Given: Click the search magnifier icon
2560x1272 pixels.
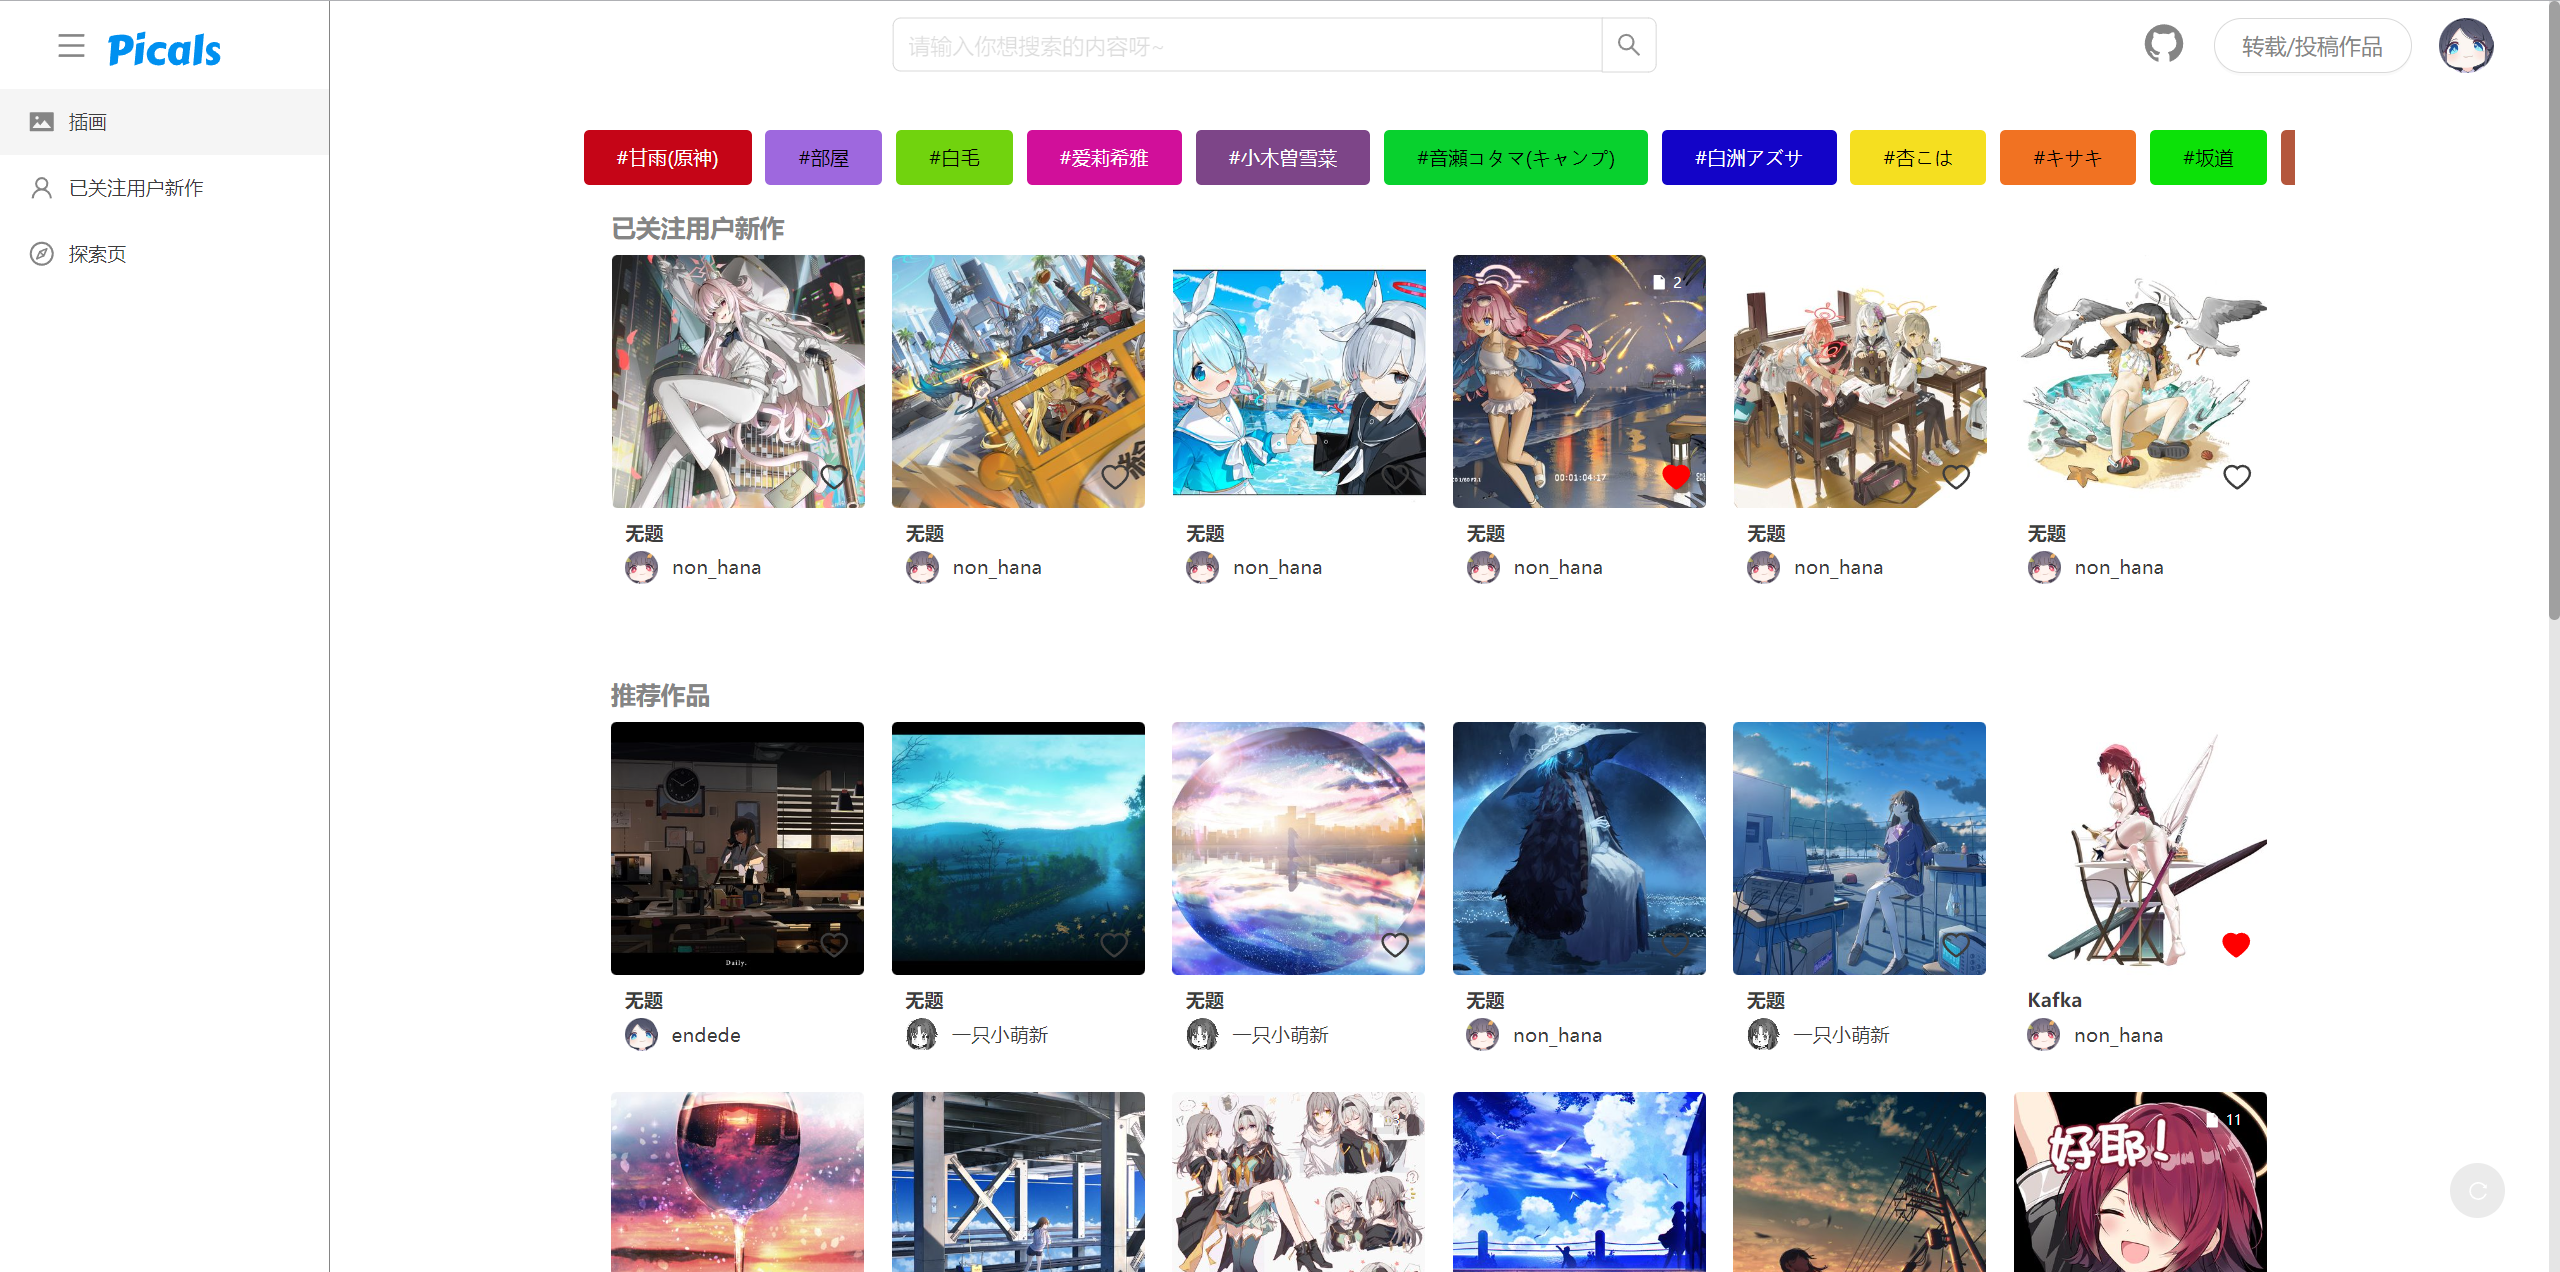Looking at the screenshot, I should click(1629, 45).
